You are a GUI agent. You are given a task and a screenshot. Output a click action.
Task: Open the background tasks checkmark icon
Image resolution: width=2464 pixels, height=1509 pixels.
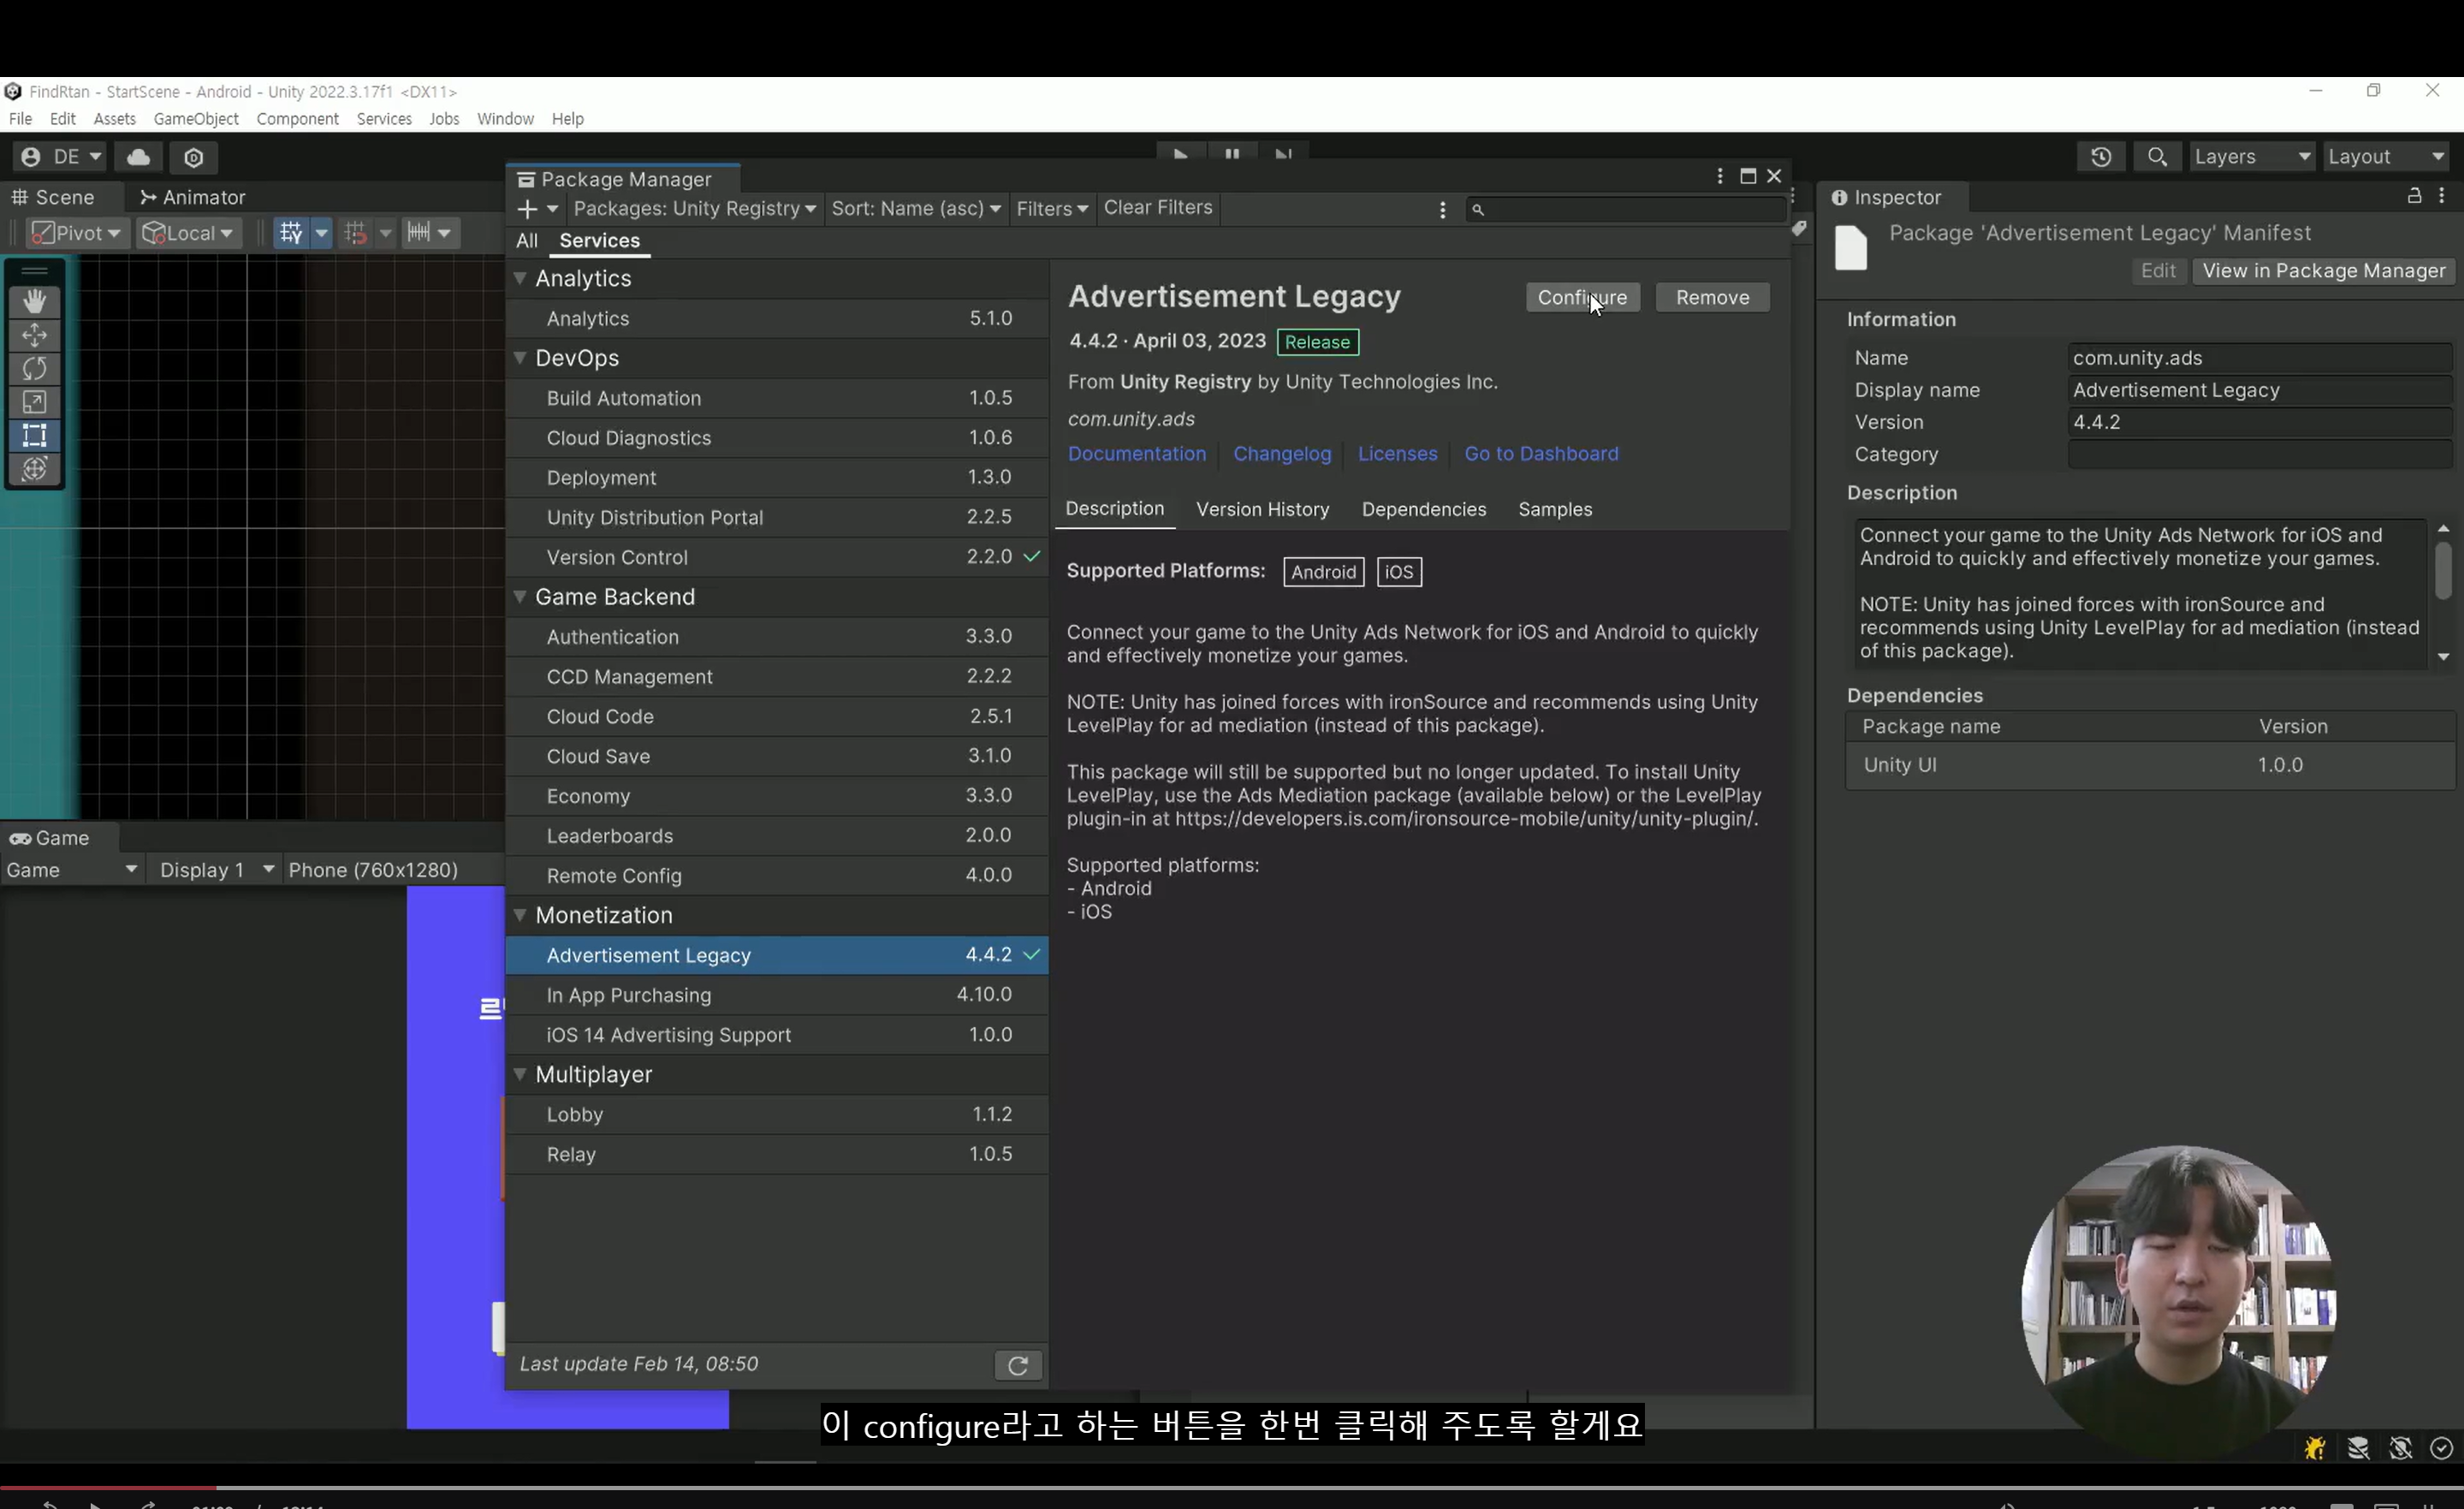tap(2442, 1448)
